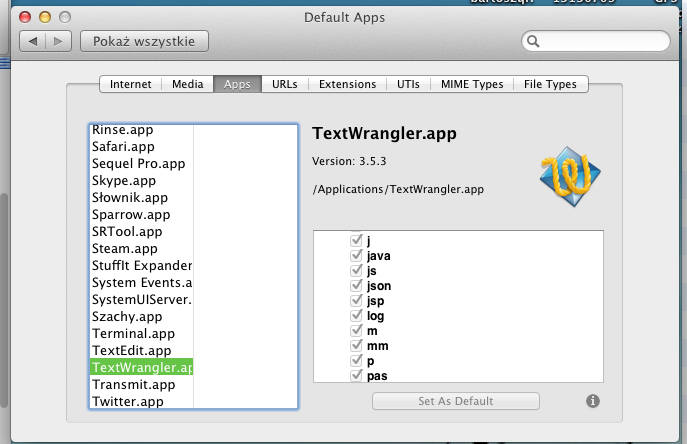Image resolution: width=687 pixels, height=444 pixels.
Task: Click inside the search field
Action: pyautogui.click(x=600, y=42)
